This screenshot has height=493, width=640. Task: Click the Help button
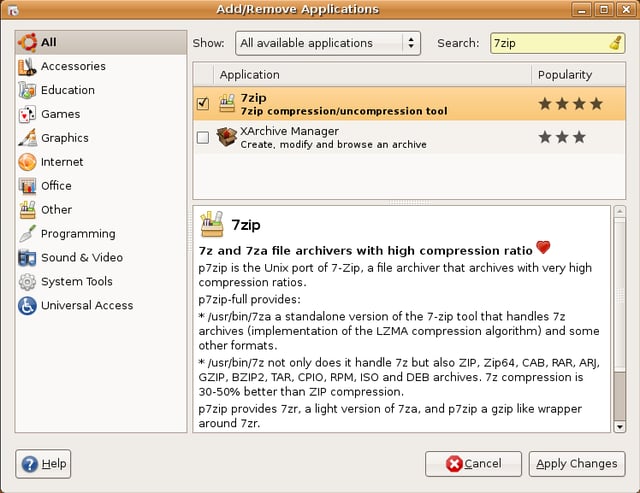point(43,464)
